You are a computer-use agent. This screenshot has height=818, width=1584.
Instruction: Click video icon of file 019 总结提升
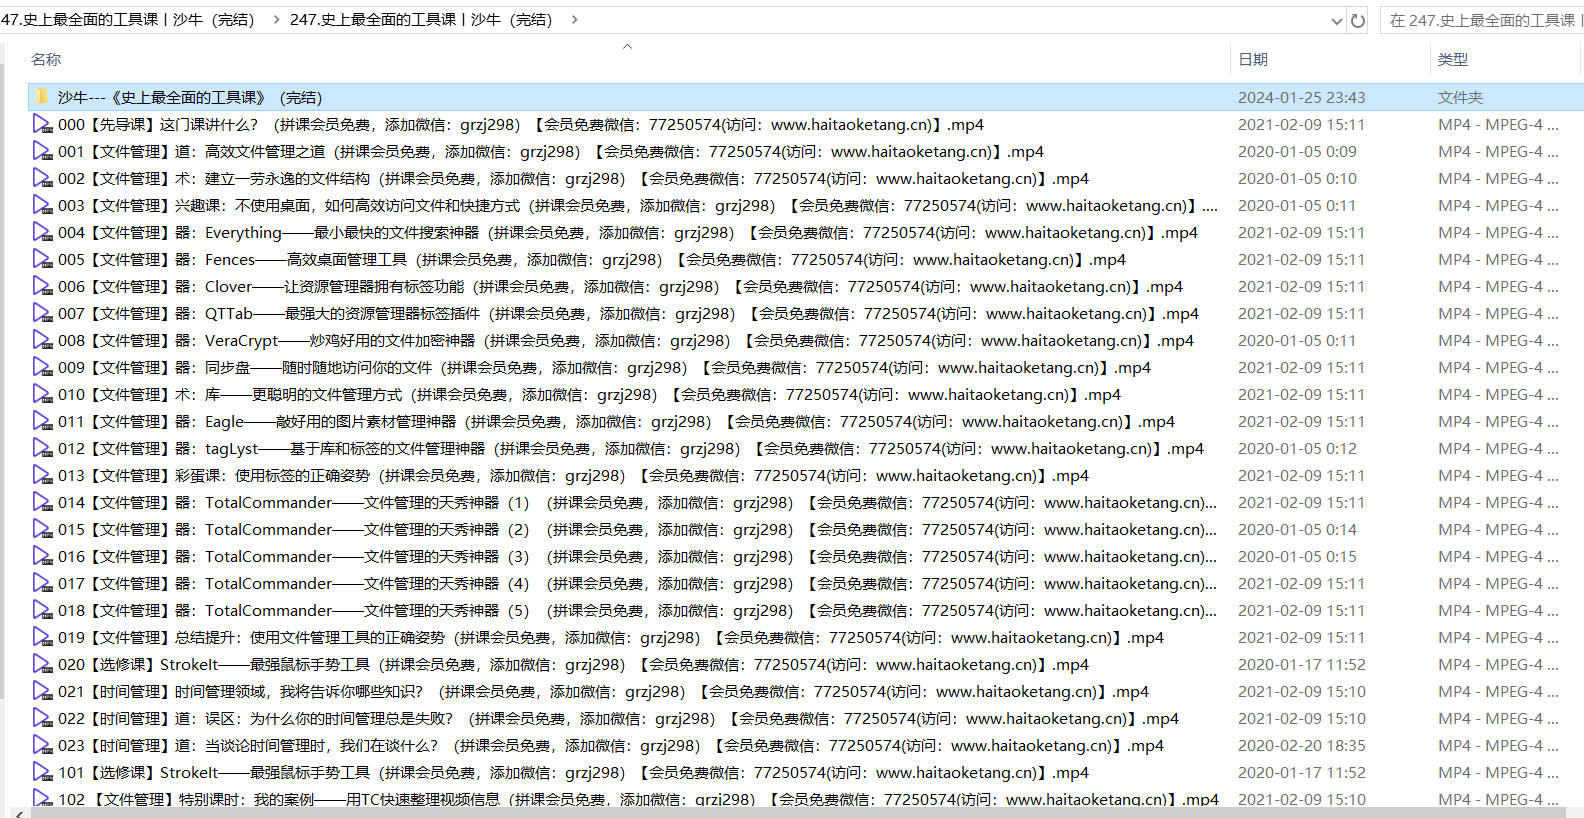(42, 637)
